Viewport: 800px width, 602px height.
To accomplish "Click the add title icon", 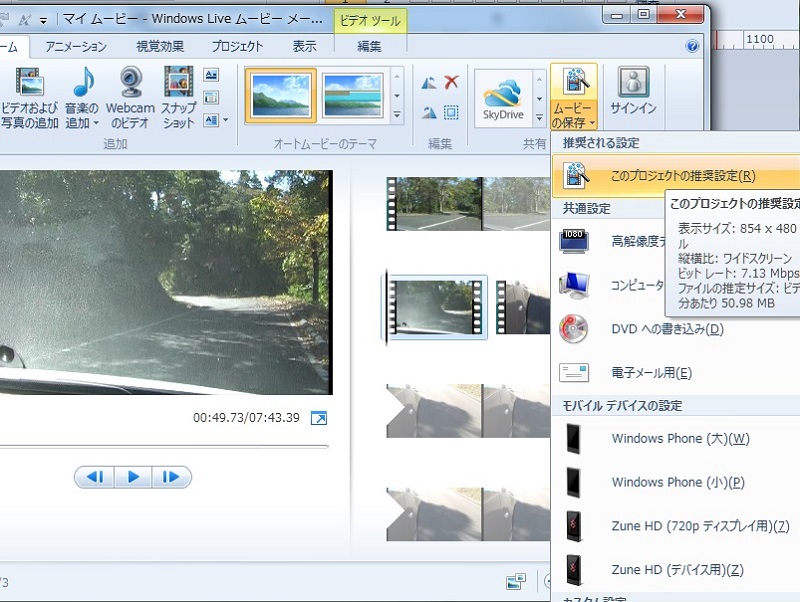I will (x=211, y=75).
